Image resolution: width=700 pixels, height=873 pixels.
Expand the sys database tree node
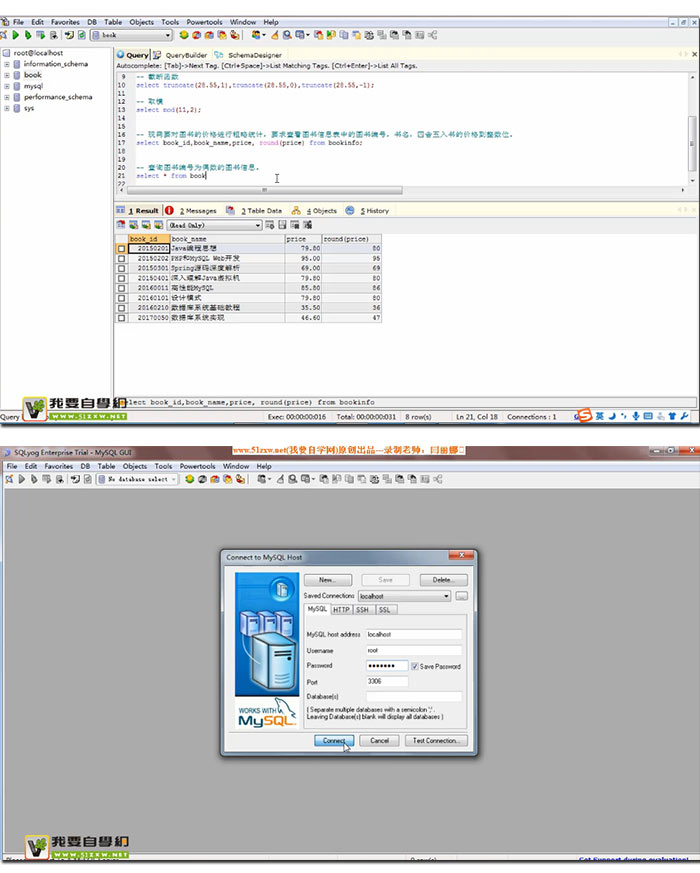click(x=7, y=108)
